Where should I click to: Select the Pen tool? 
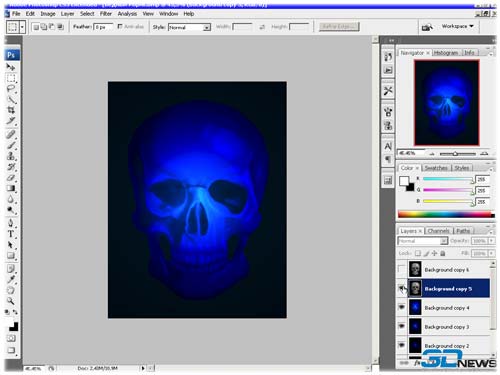point(11,223)
